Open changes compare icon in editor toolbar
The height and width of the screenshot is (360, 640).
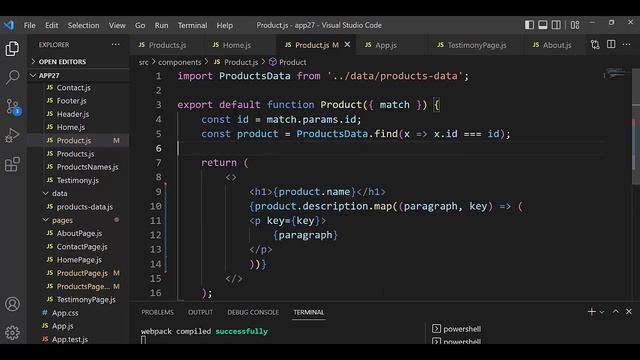[x=595, y=44]
